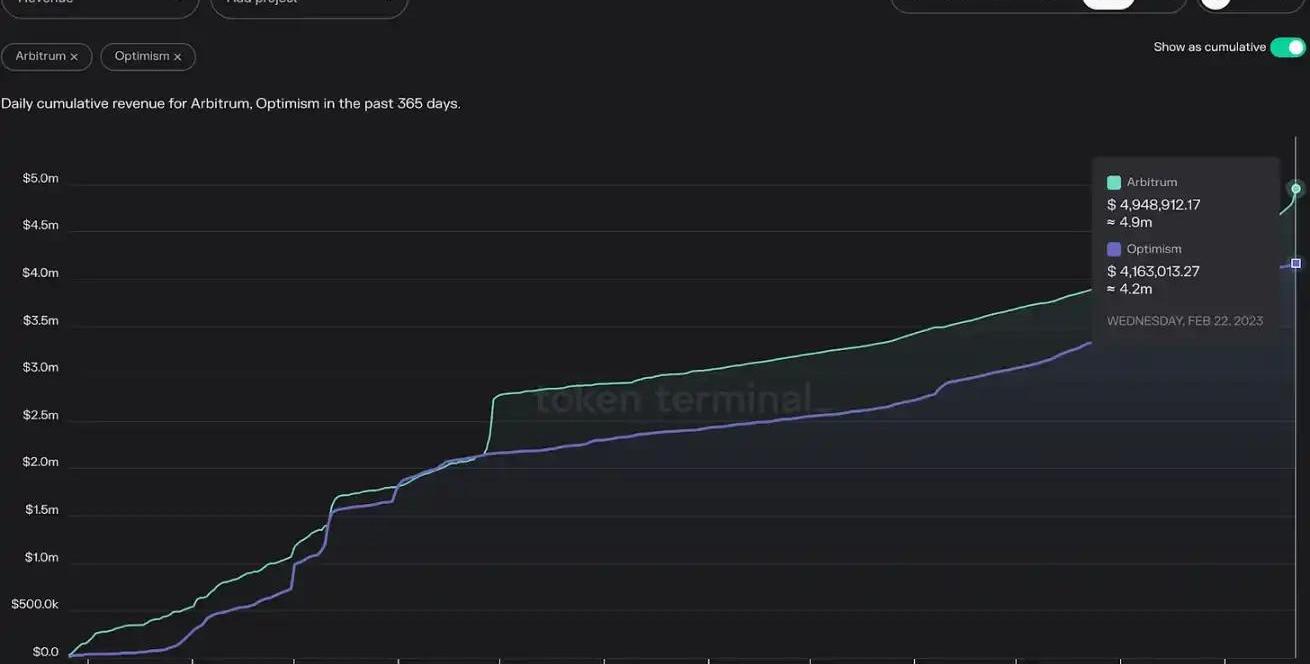
Task: Click the "$2.0m" y-axis label
Action: (41, 462)
